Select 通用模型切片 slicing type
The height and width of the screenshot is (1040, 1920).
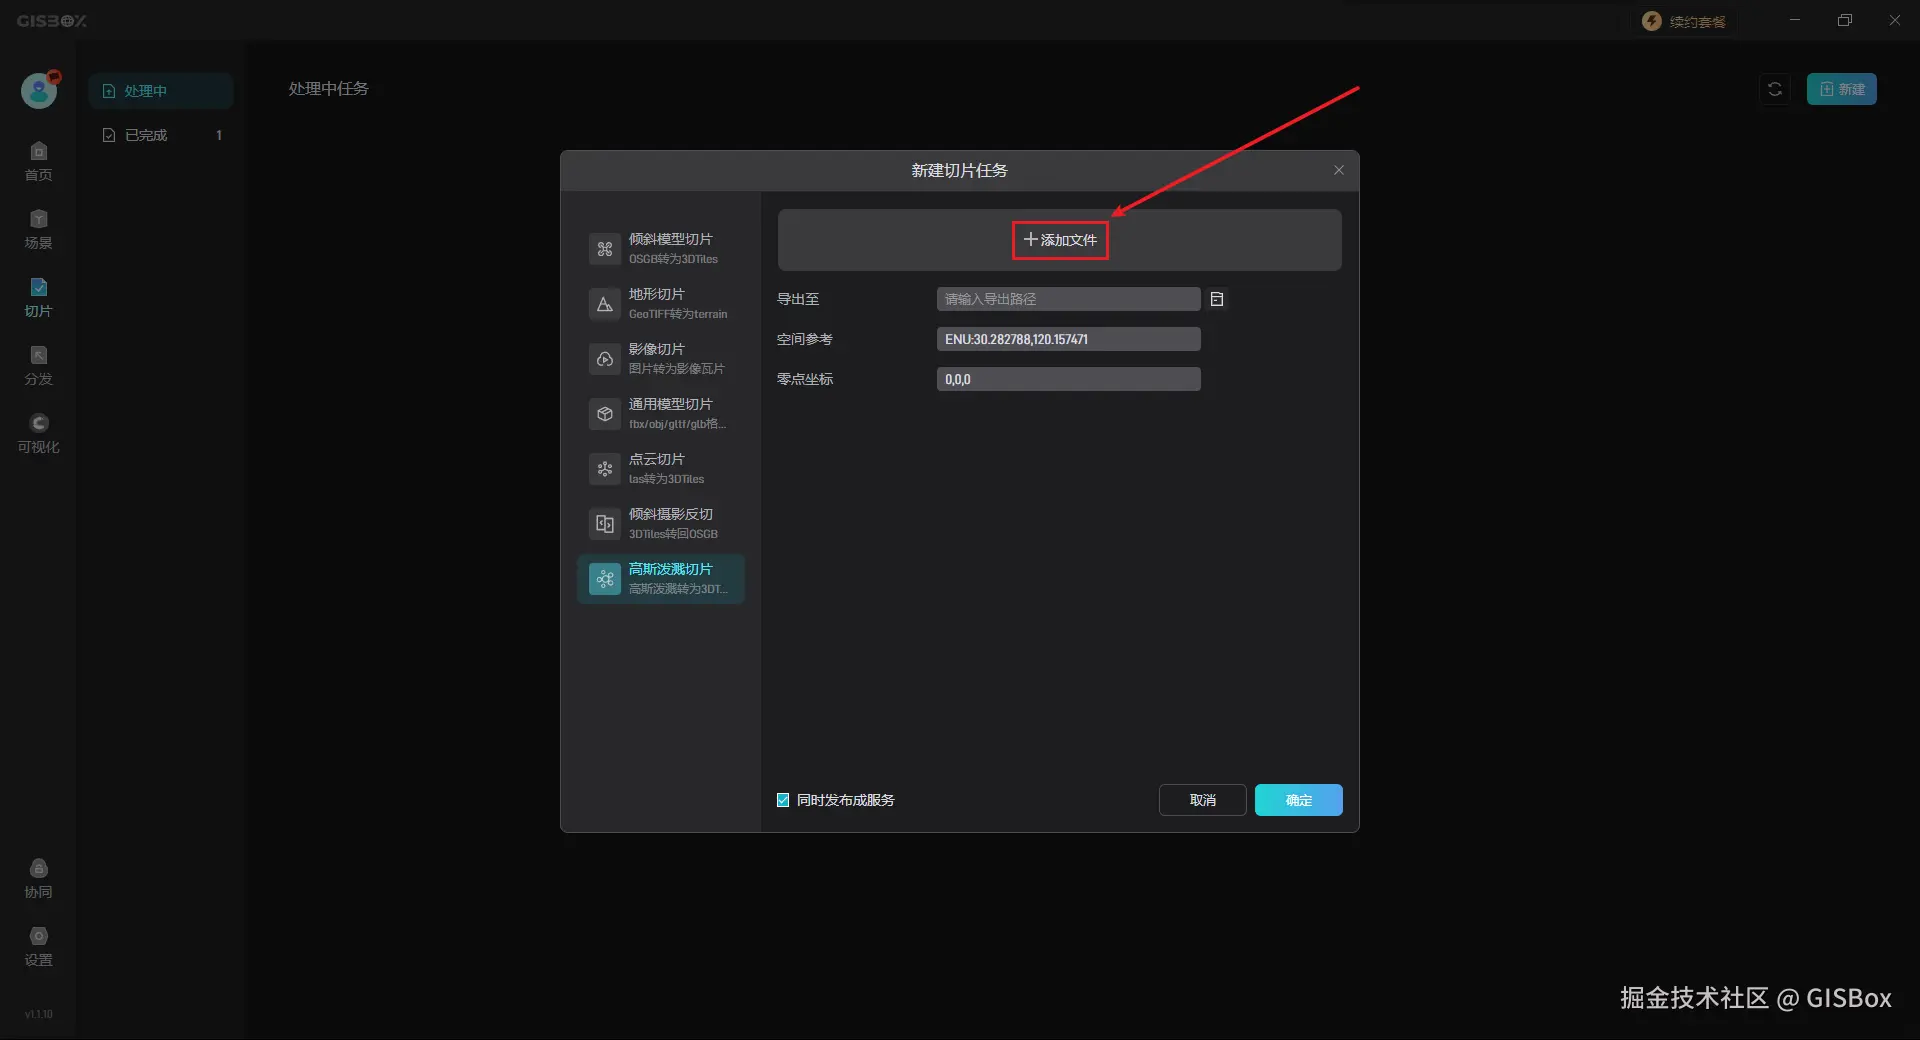661,413
